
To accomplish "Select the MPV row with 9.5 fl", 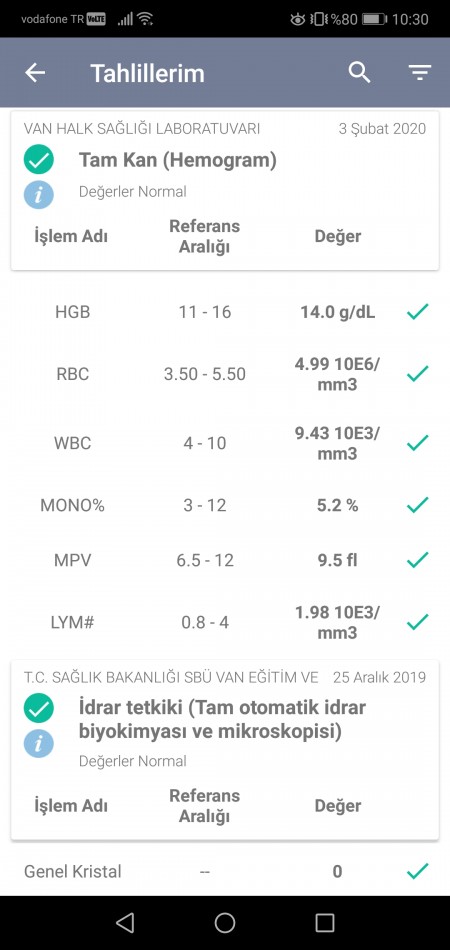I will 225,560.
